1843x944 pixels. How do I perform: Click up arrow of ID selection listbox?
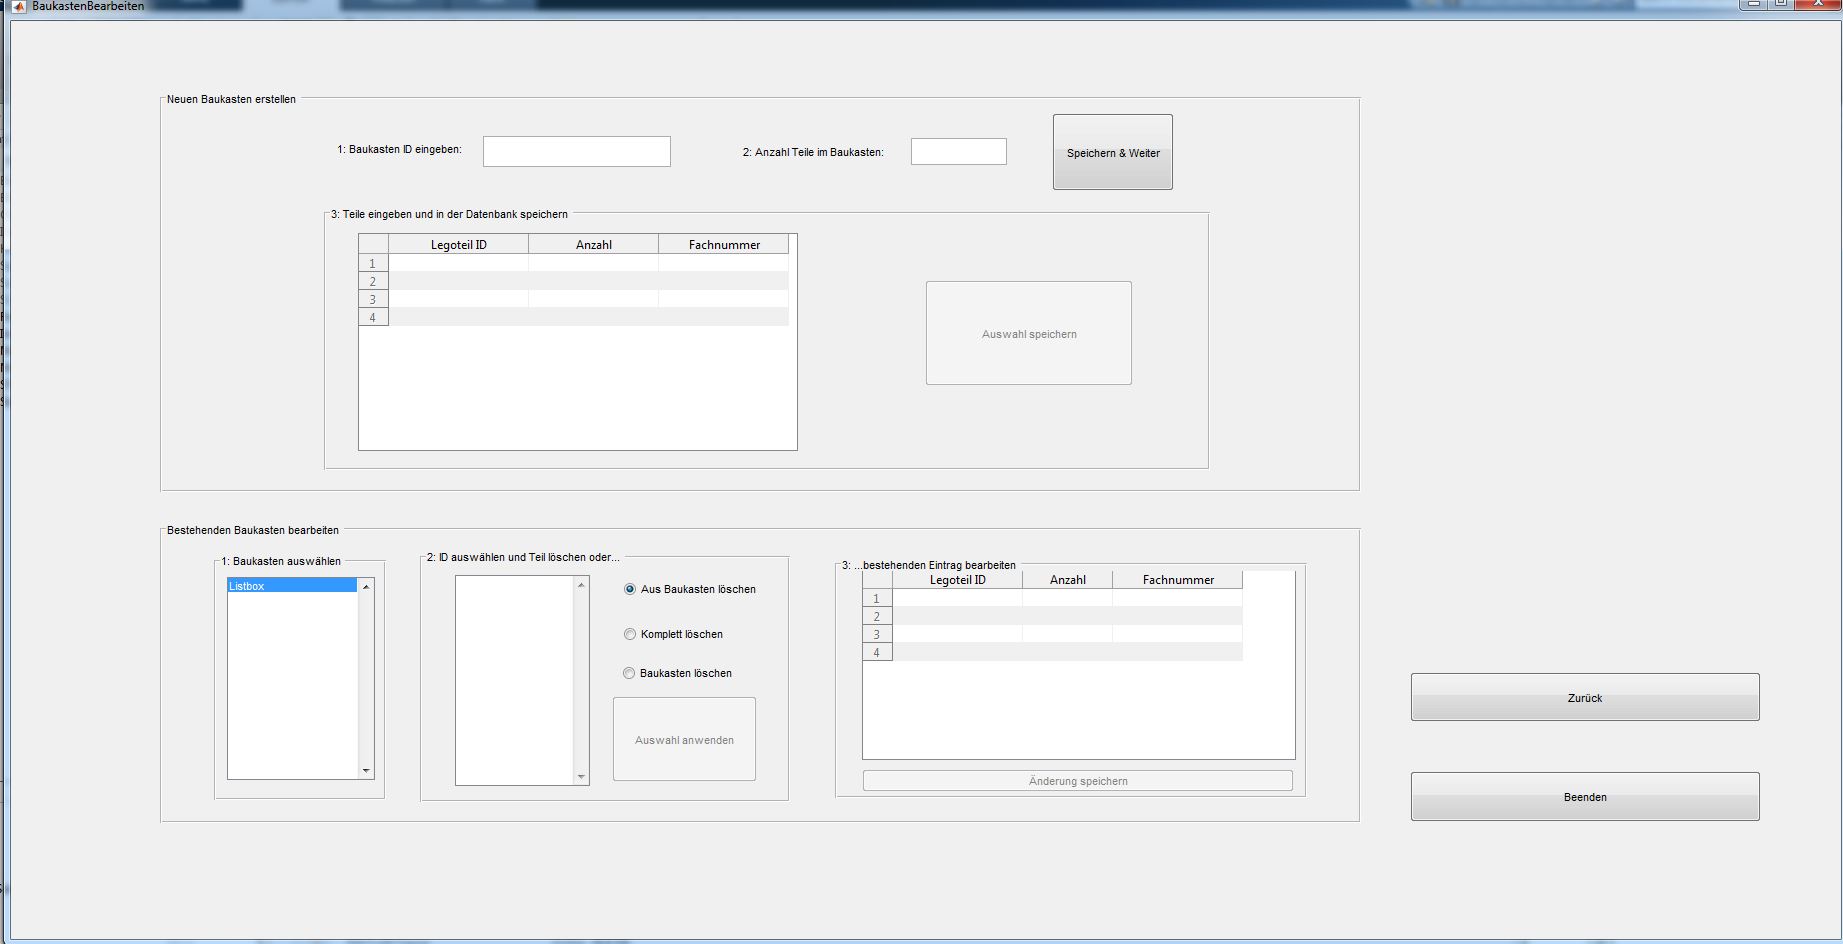581,585
